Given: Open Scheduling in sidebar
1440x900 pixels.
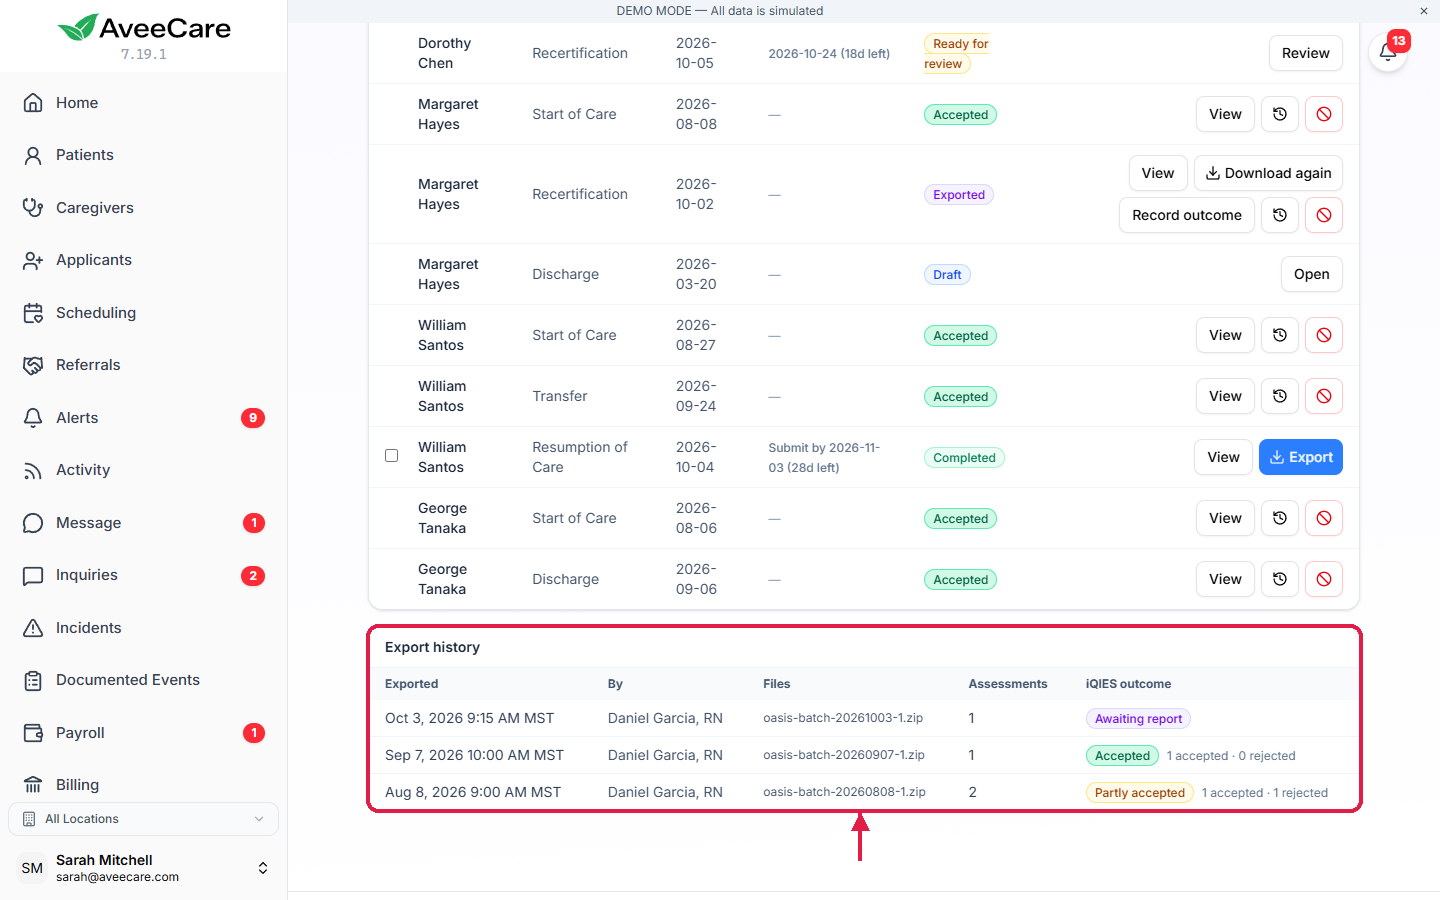Looking at the screenshot, I should pyautogui.click(x=143, y=313).
